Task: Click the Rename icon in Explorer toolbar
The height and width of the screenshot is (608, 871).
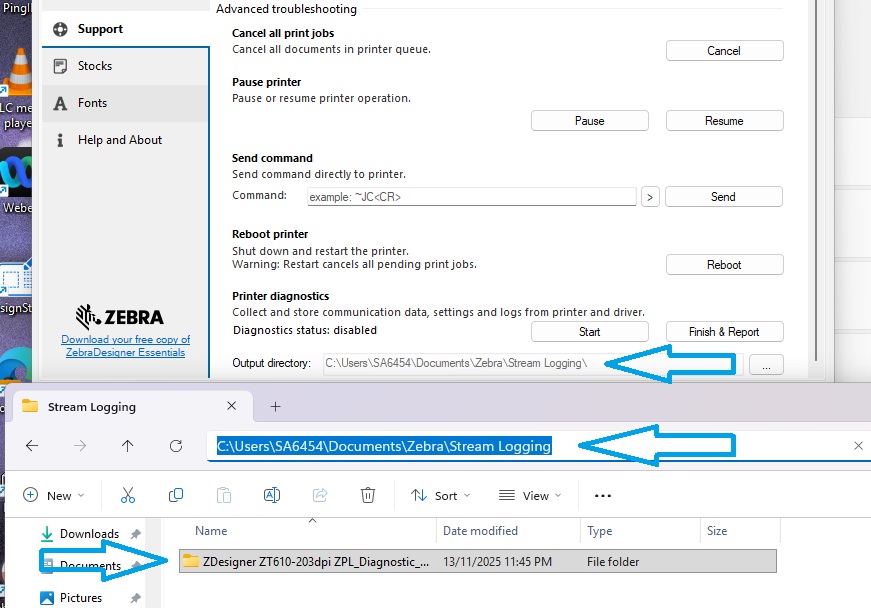Action: point(271,495)
